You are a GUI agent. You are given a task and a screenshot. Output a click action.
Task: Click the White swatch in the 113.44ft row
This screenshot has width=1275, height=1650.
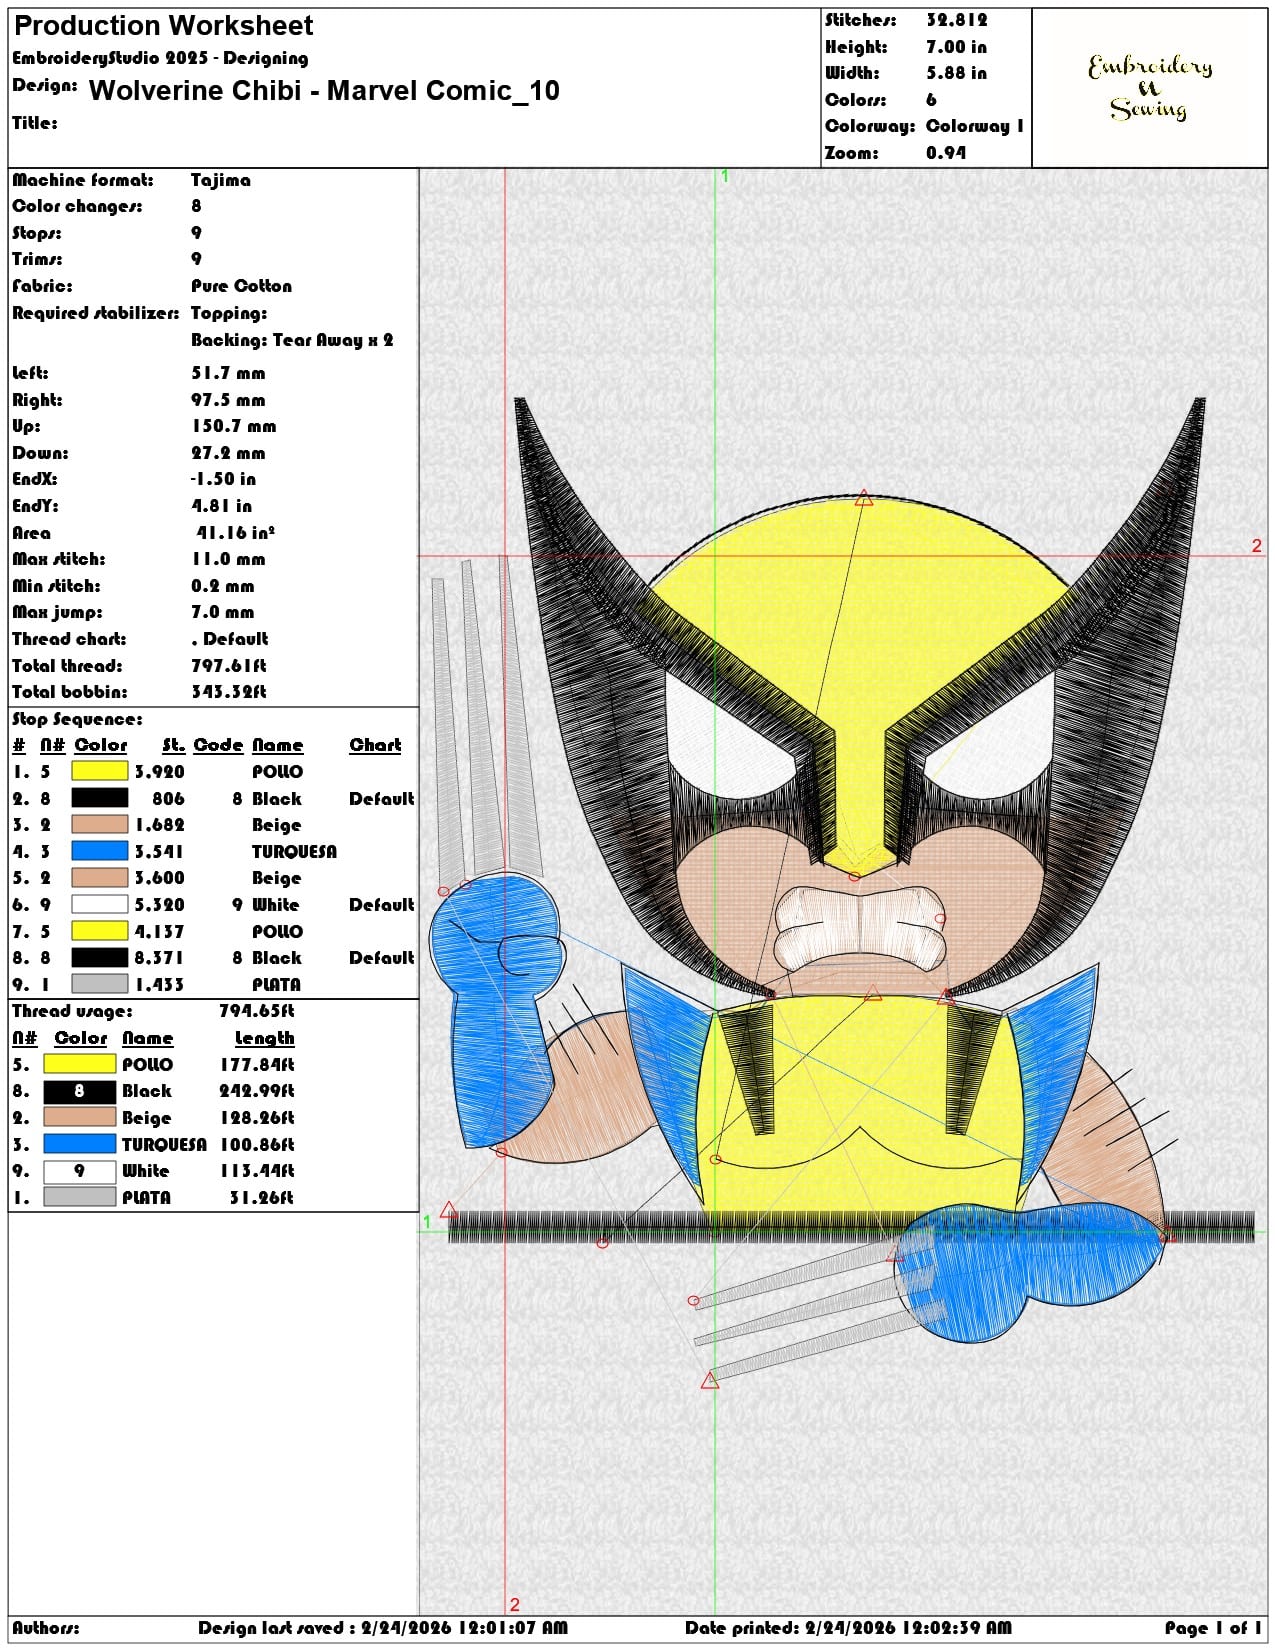80,1170
